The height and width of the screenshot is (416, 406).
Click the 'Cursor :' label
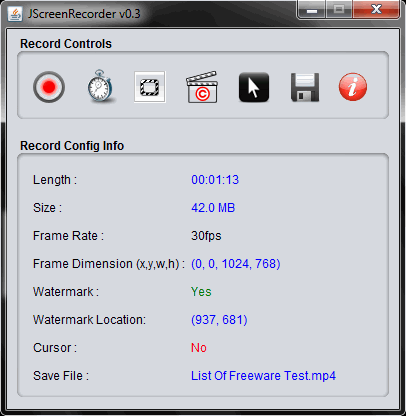tap(55, 348)
